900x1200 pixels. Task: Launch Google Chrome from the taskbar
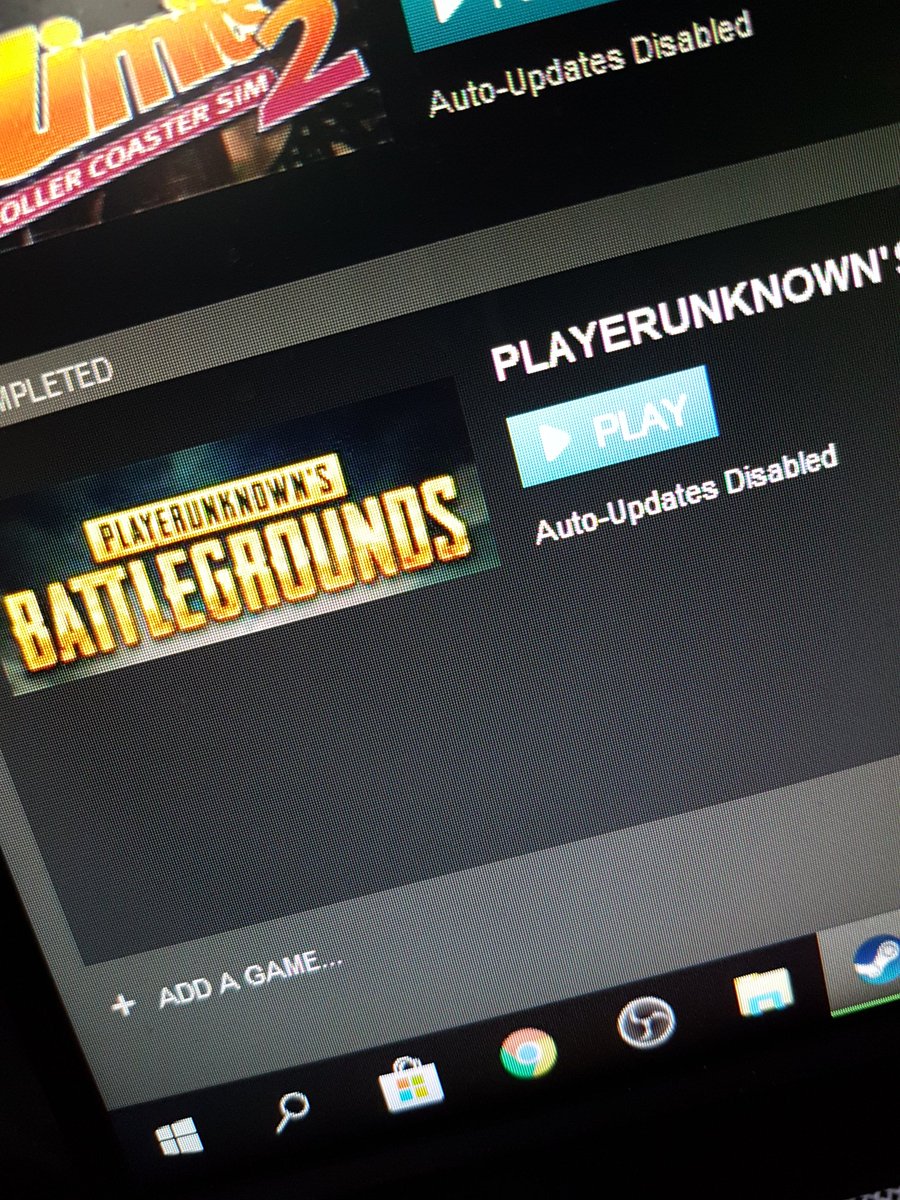[528, 1052]
